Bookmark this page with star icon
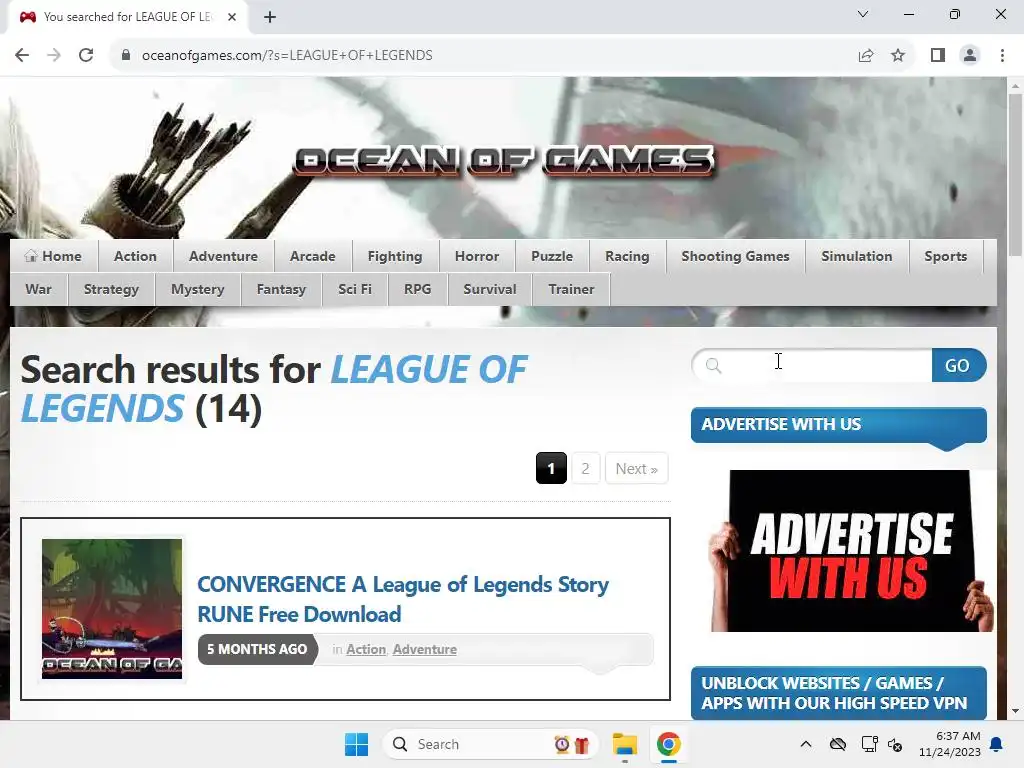Screen dimensions: 1024x768 click(898, 55)
